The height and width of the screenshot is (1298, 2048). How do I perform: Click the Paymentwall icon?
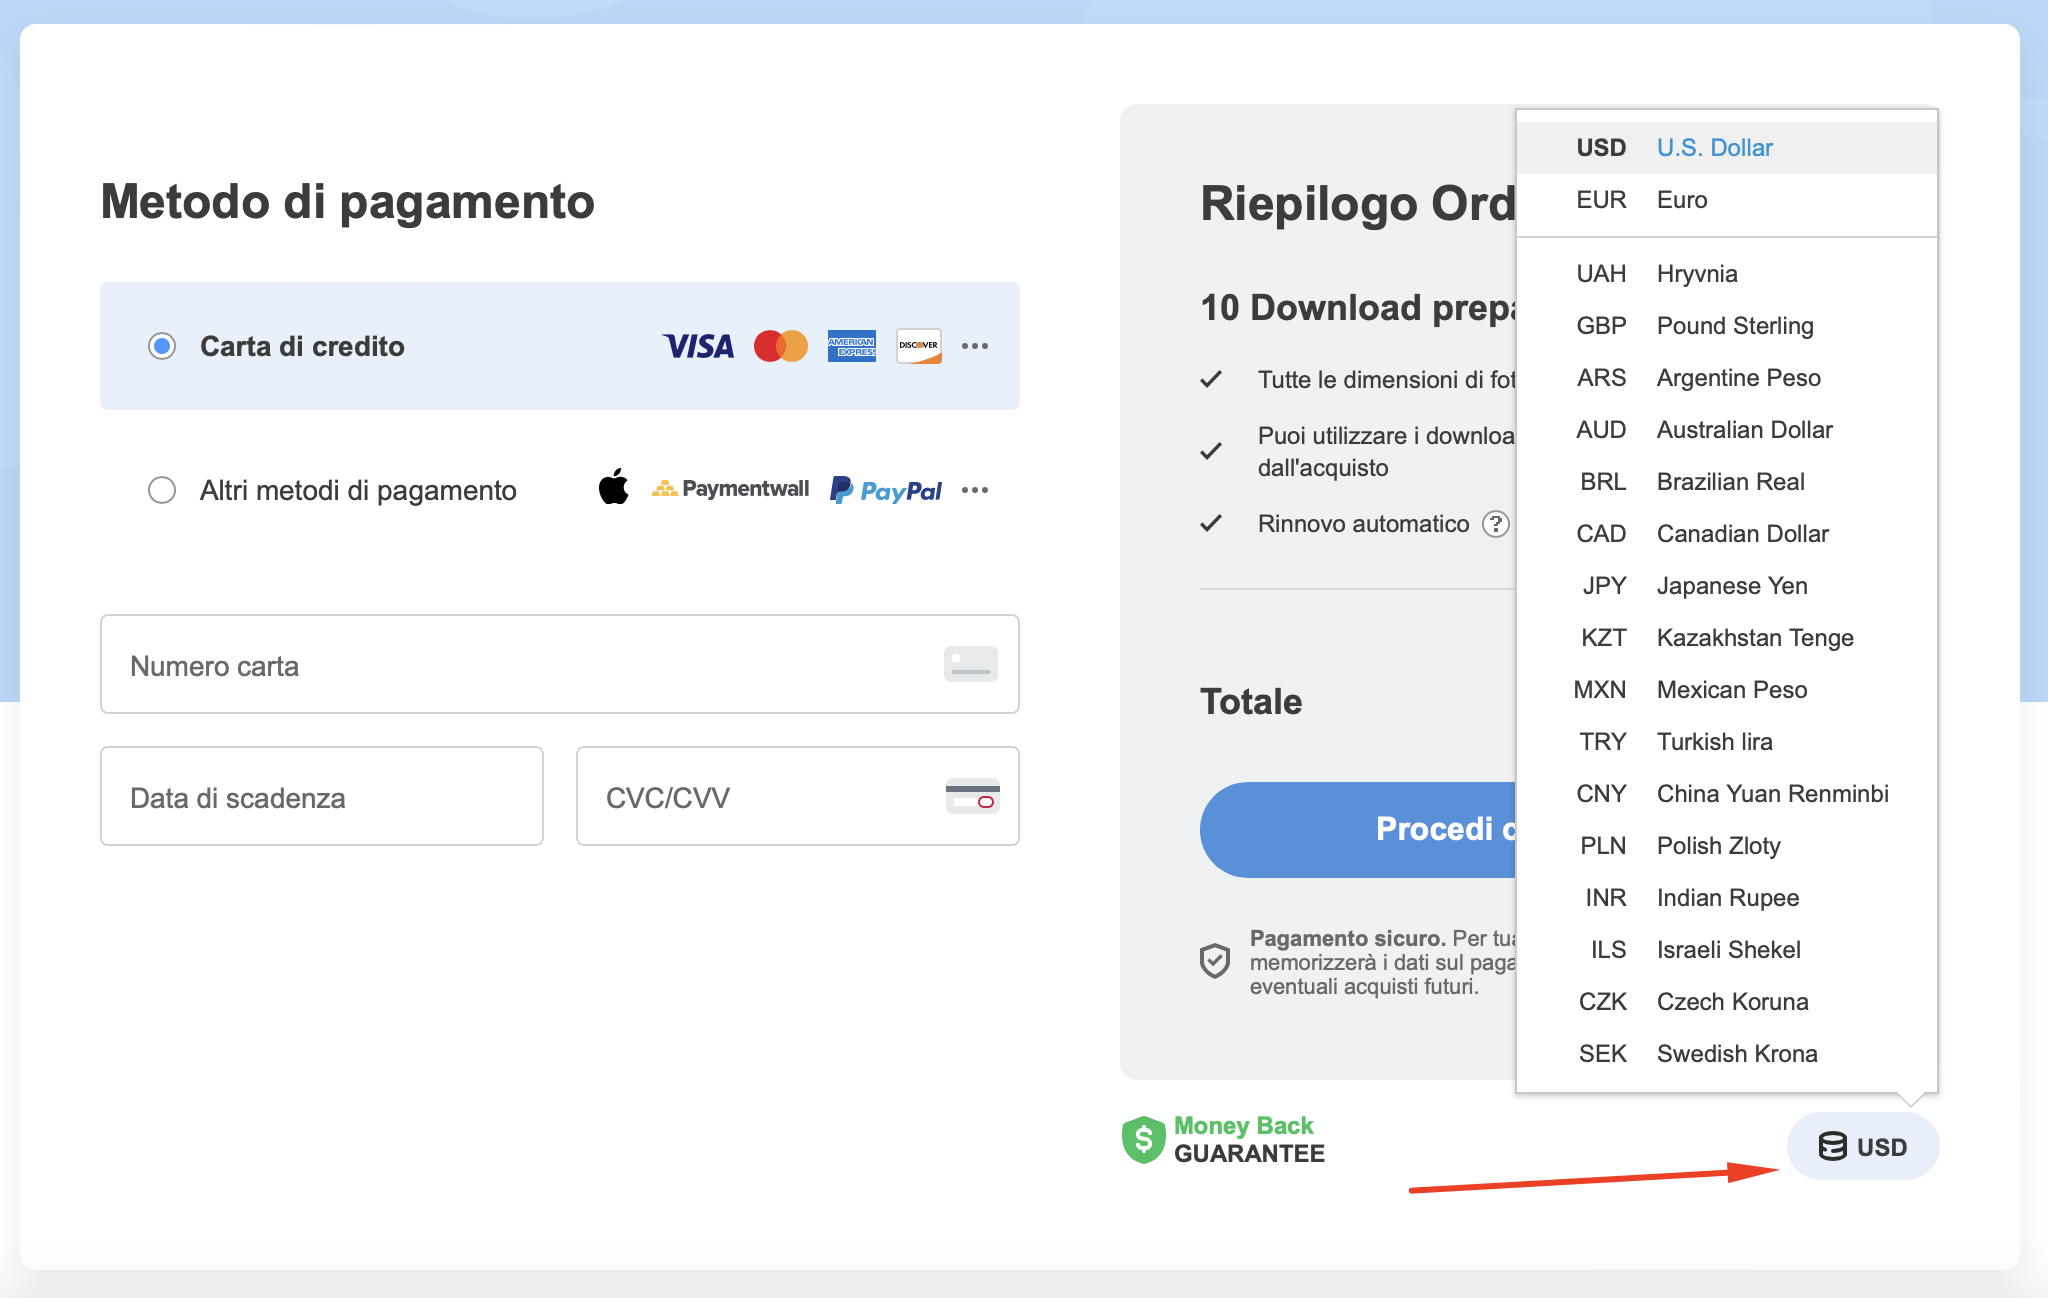(x=731, y=489)
